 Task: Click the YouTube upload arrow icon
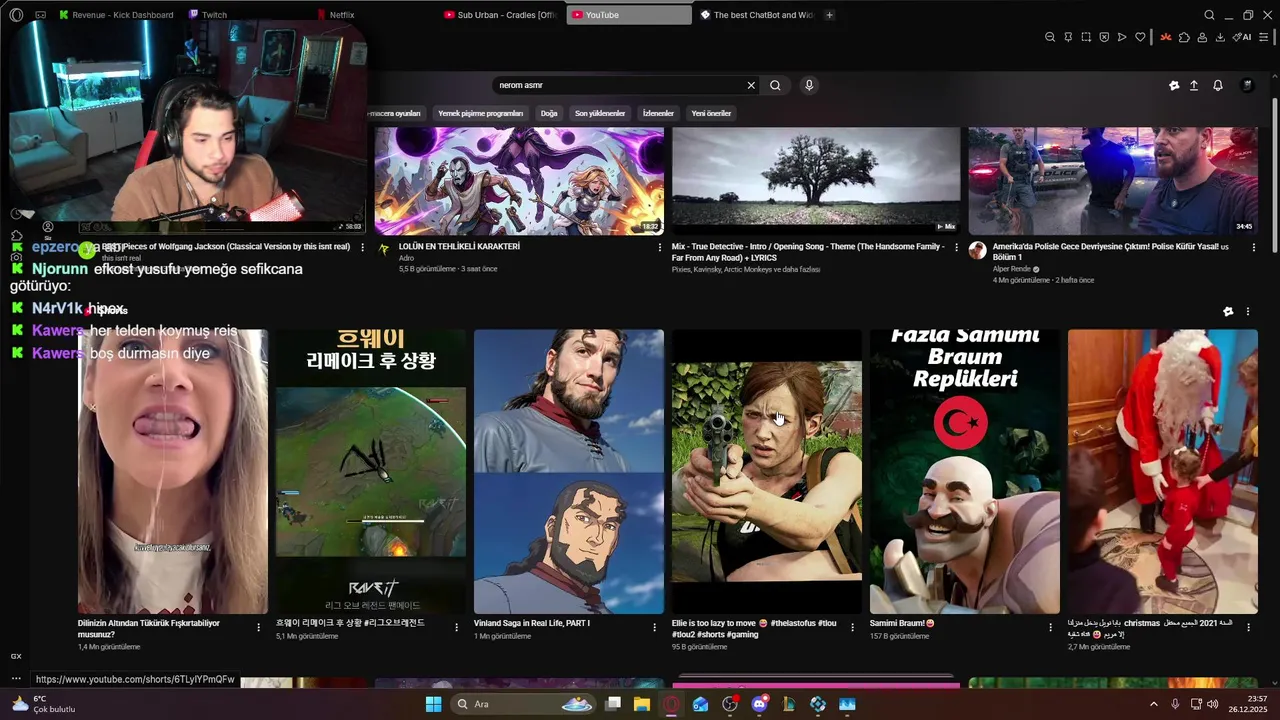click(x=1194, y=85)
